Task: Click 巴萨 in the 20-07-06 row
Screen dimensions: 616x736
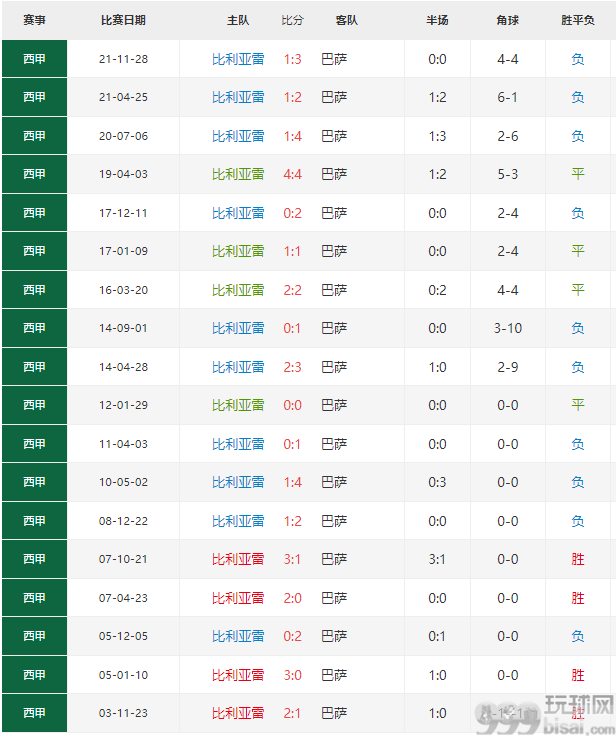Action: pos(334,136)
